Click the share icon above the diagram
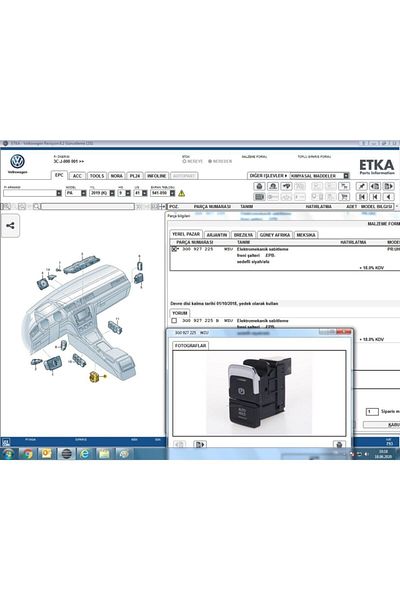Viewport: 400px width, 600px height. pos(10,226)
